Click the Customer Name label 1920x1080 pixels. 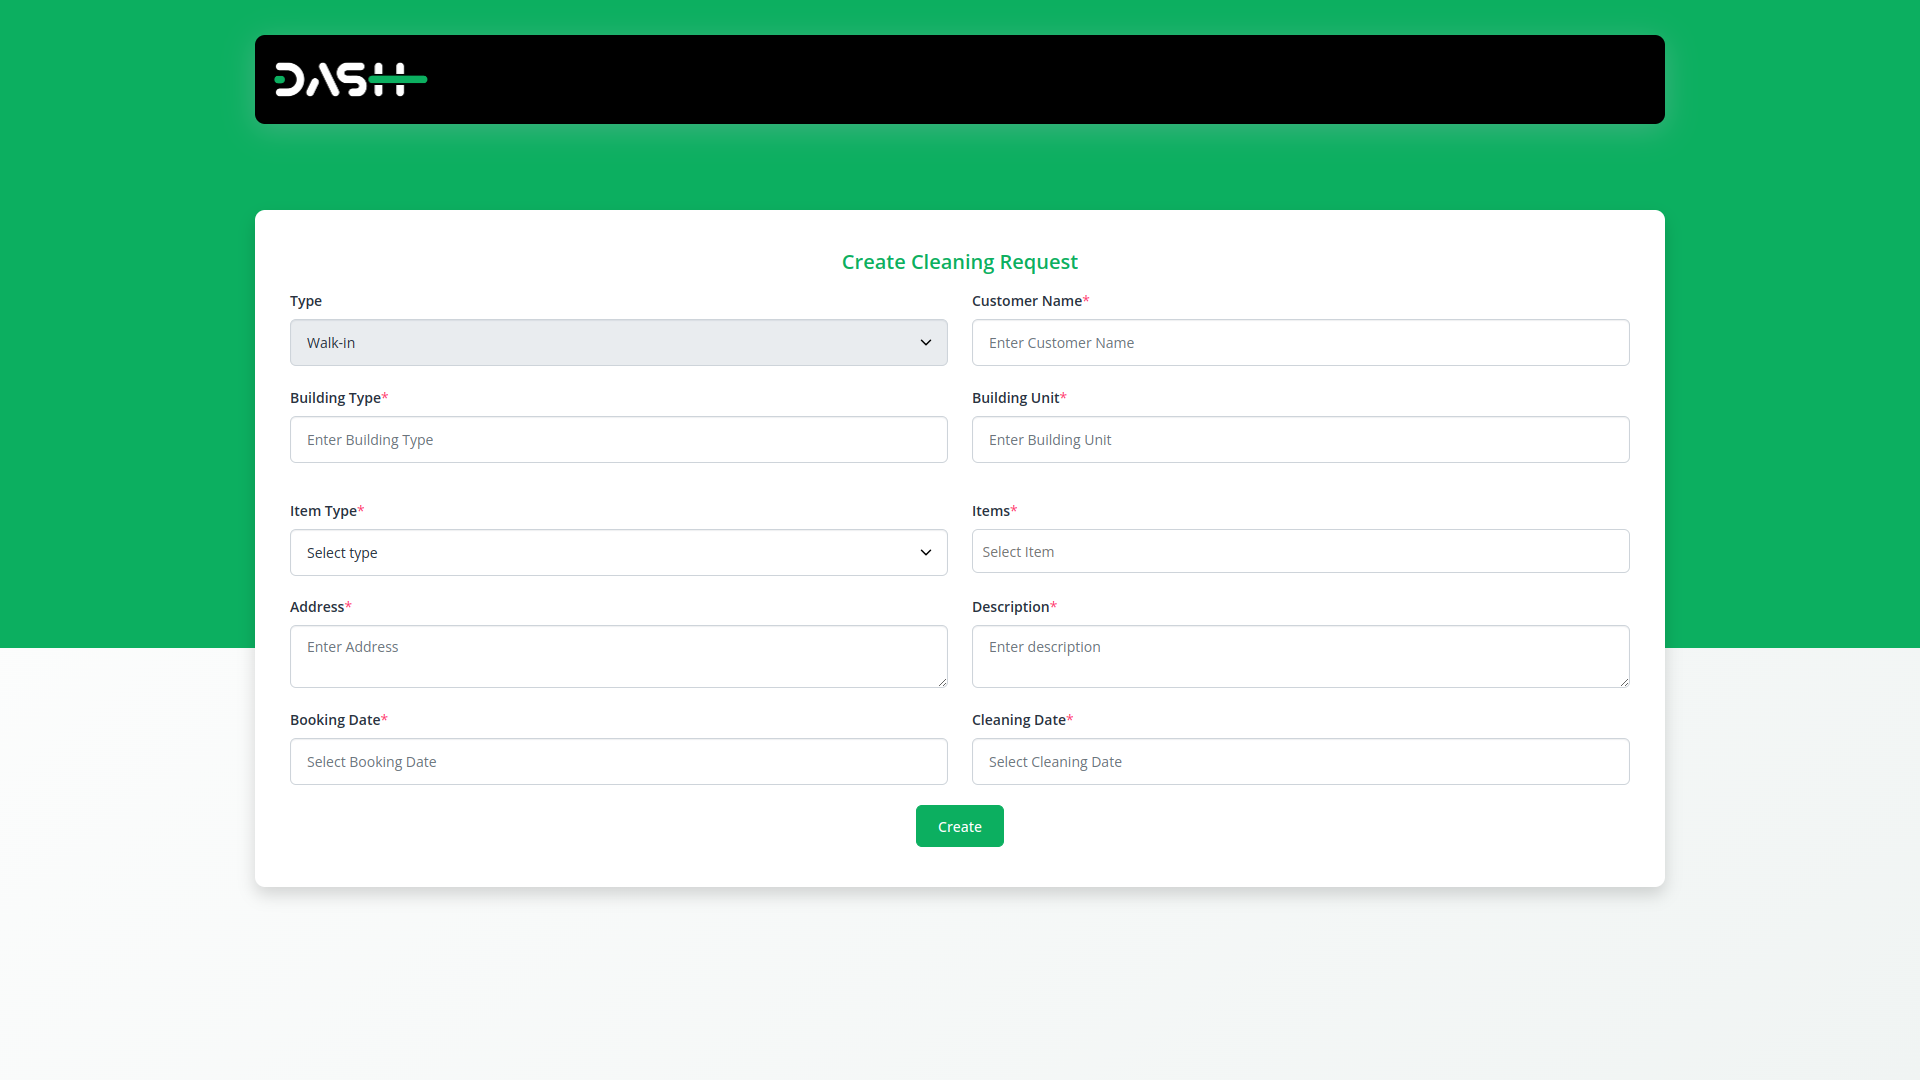coord(1026,301)
